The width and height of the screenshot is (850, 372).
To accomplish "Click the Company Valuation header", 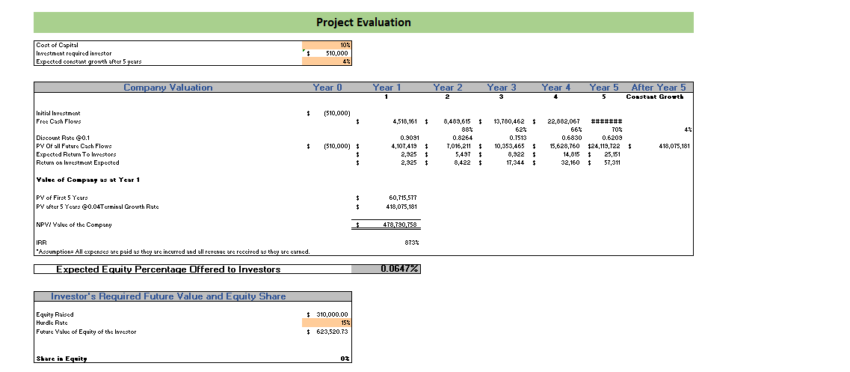I will (168, 87).
